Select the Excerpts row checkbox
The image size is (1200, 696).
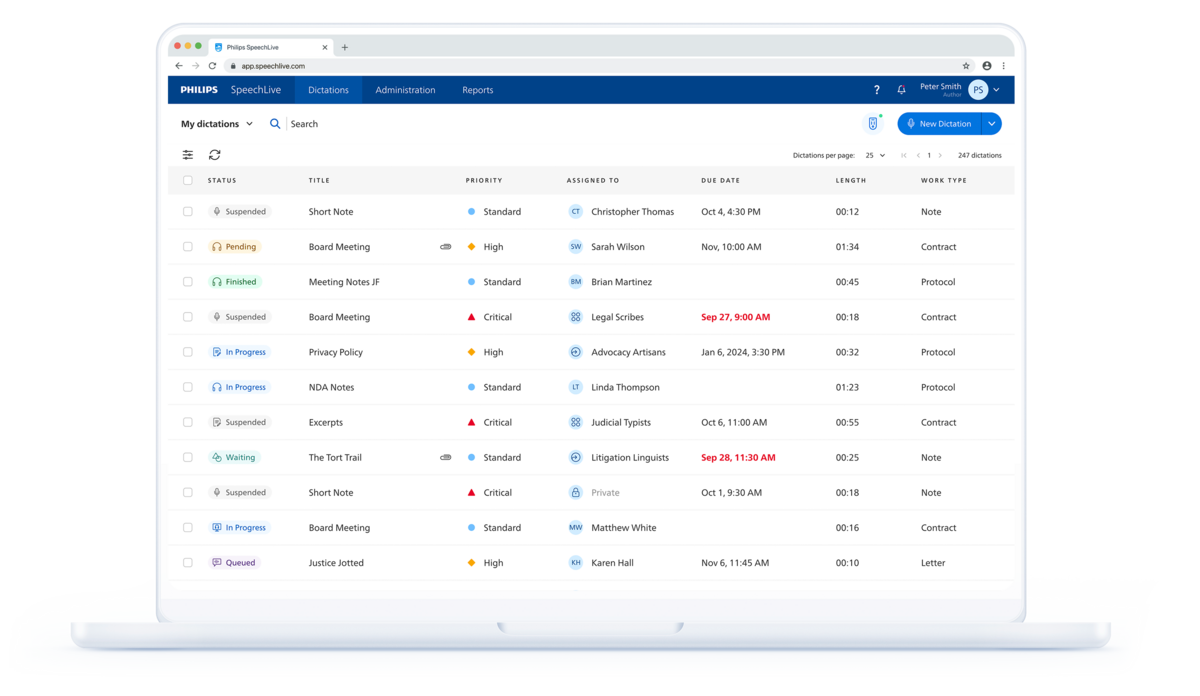[188, 422]
